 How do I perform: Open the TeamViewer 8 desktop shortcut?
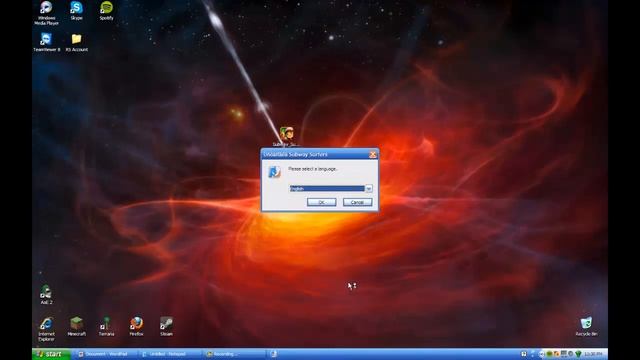(x=47, y=42)
